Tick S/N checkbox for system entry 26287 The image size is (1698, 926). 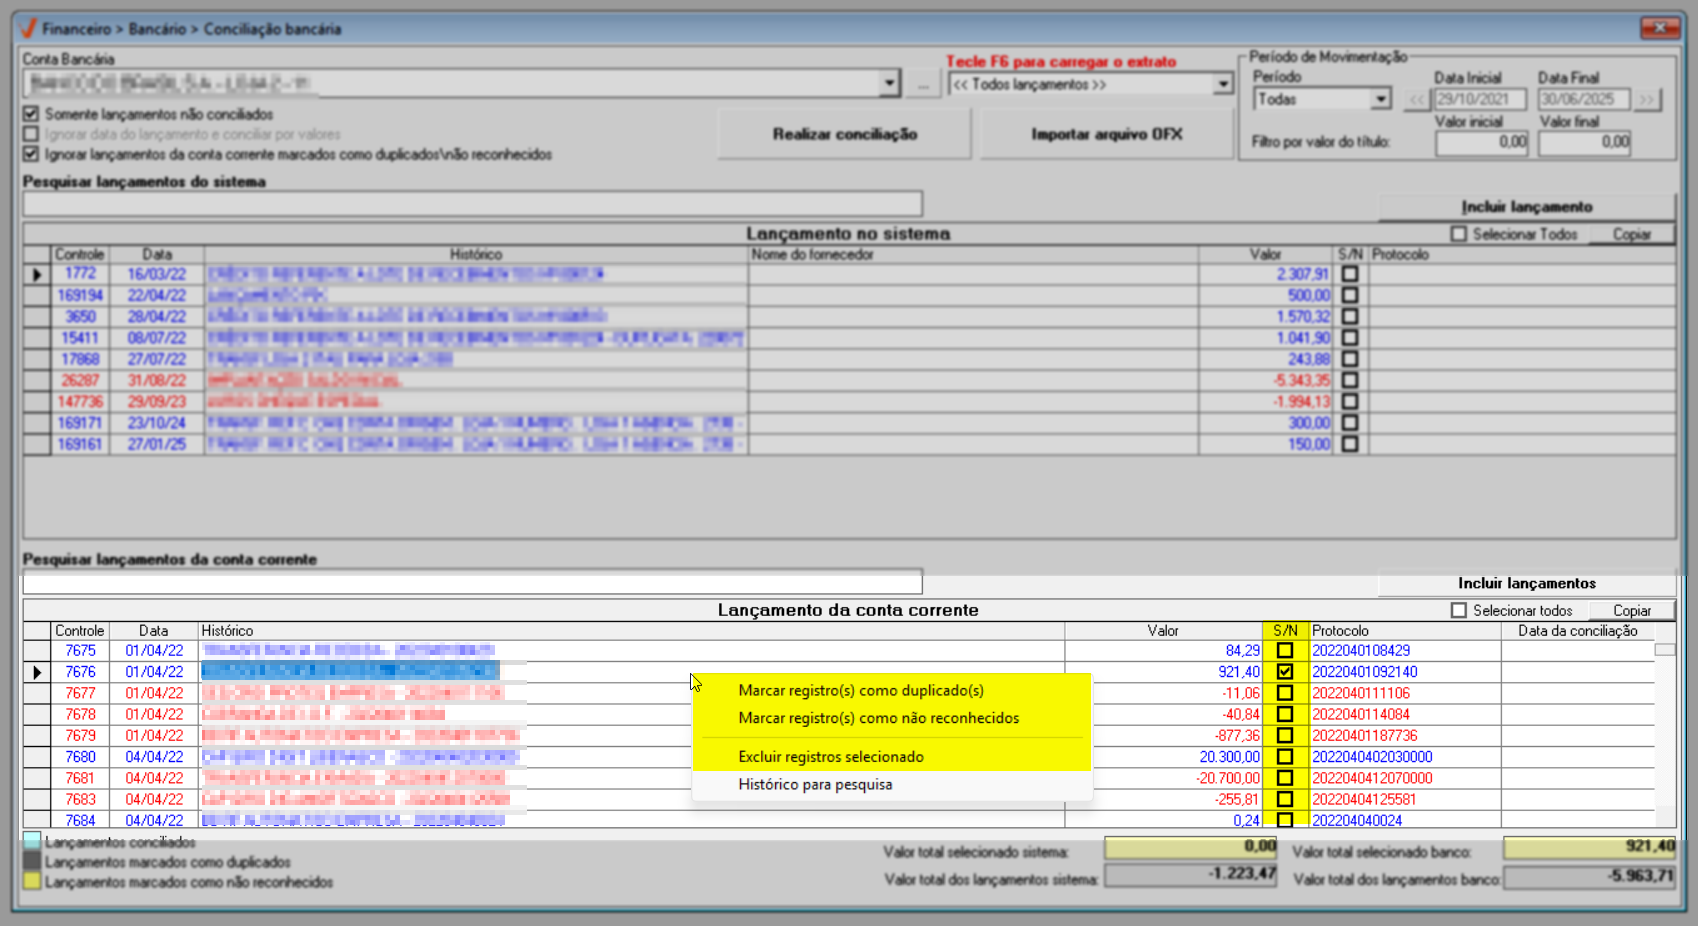coord(1350,380)
